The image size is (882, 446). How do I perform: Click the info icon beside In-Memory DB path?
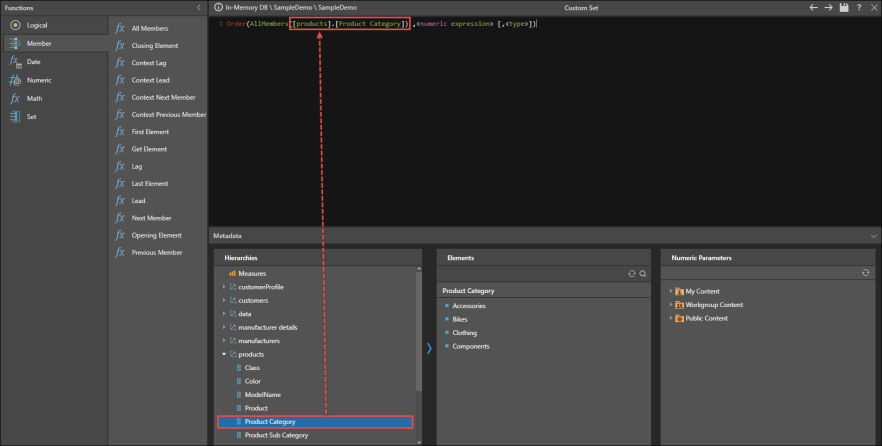(218, 7)
